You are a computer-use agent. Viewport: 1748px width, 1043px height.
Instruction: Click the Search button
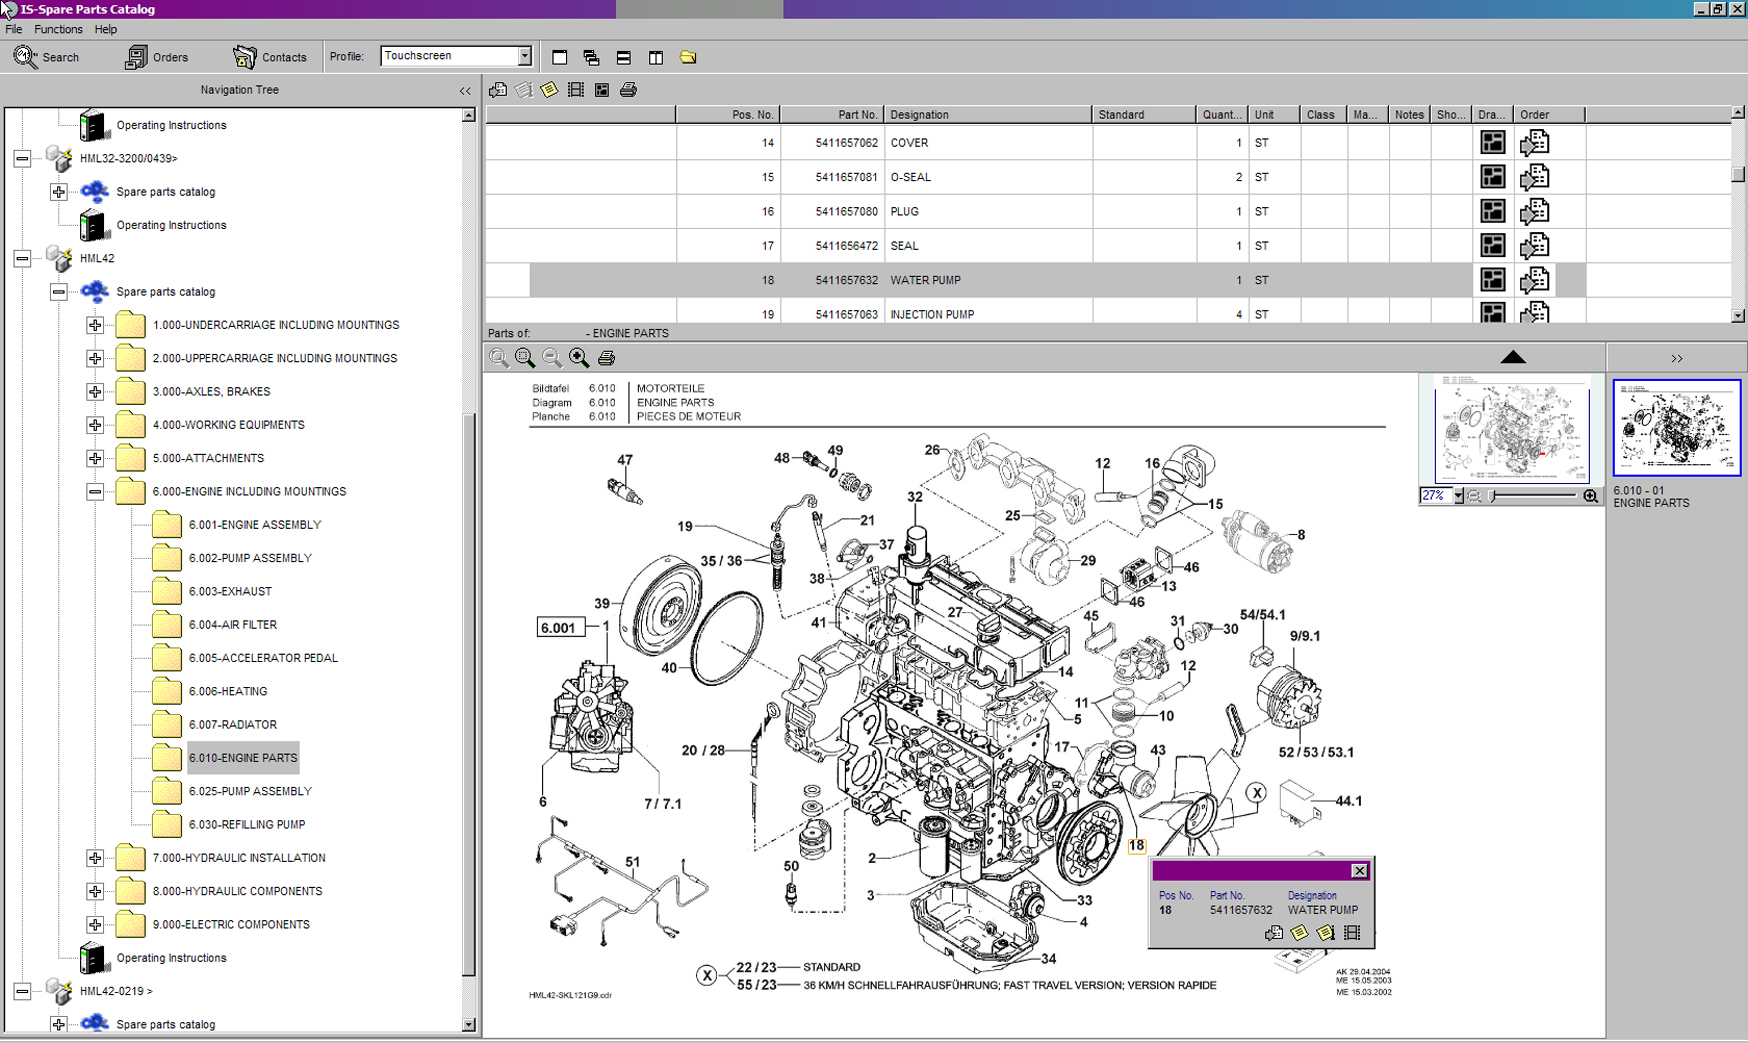click(x=47, y=57)
